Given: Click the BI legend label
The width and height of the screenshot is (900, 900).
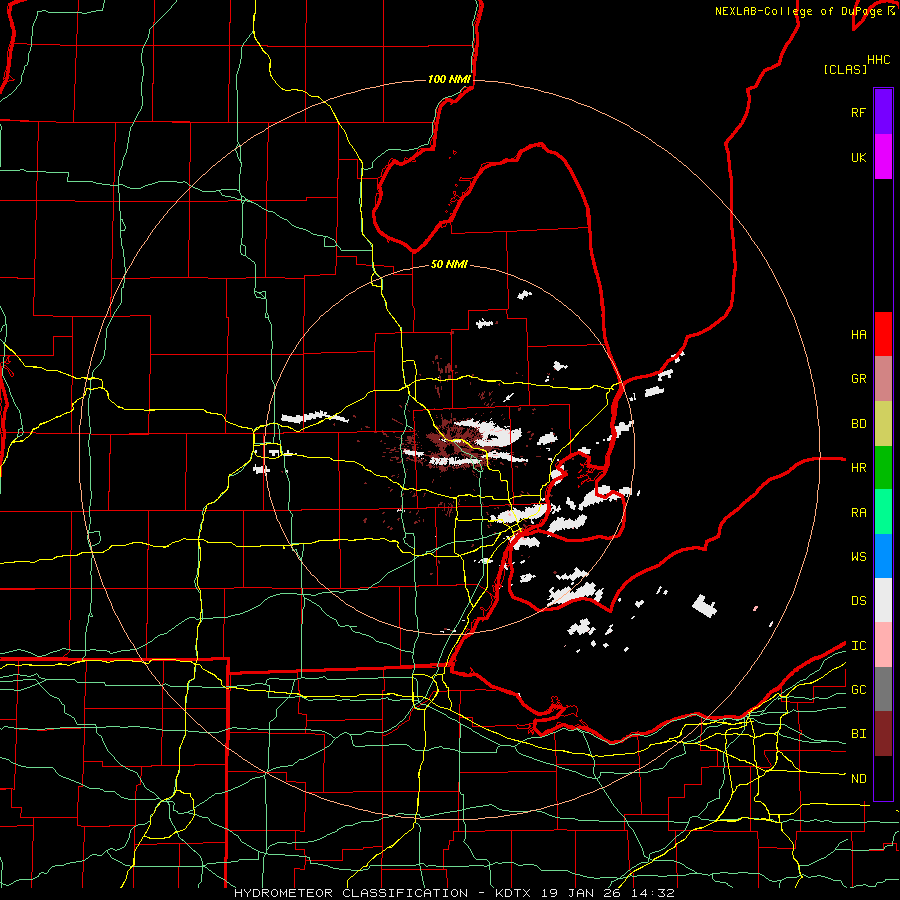Looking at the screenshot, I should [x=858, y=734].
